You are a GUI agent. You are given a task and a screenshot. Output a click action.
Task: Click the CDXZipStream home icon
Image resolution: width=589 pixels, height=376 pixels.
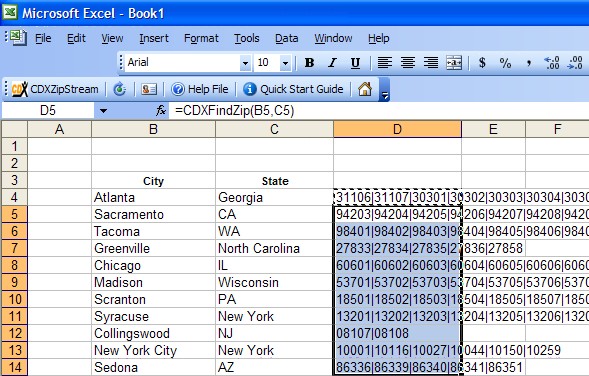[365, 89]
